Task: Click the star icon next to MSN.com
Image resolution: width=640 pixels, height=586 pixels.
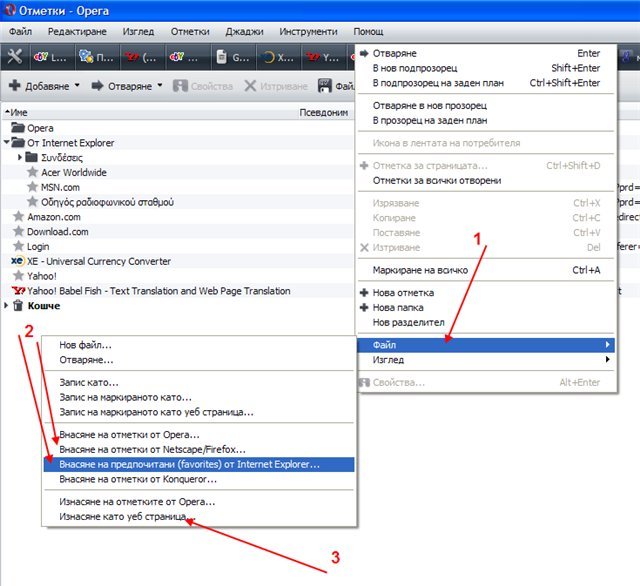Action: click(x=32, y=187)
